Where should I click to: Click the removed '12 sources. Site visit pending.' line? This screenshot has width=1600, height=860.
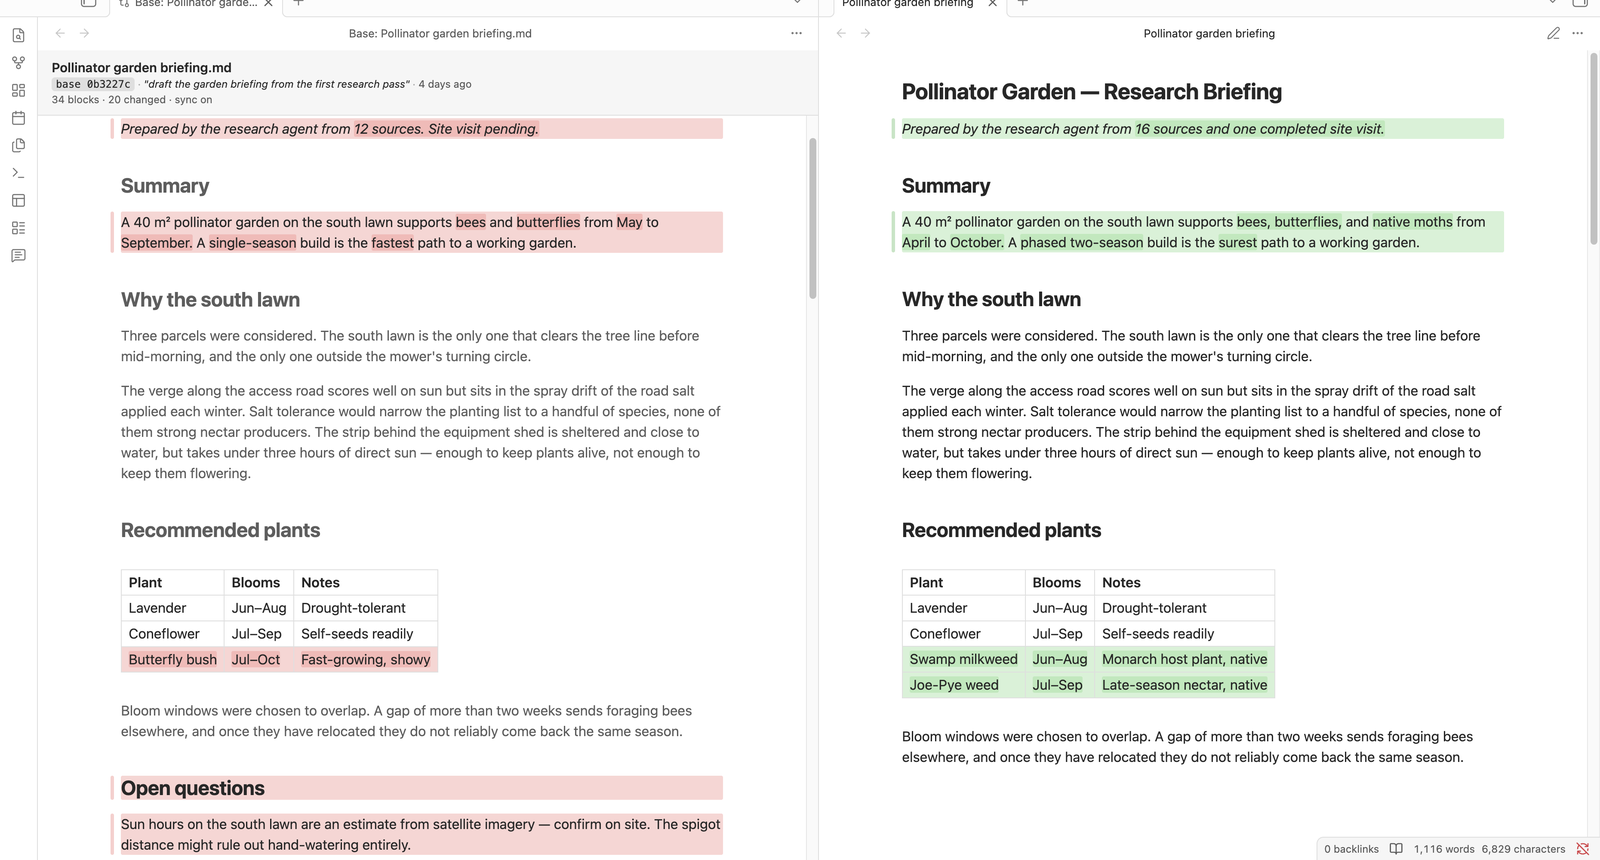(x=446, y=129)
